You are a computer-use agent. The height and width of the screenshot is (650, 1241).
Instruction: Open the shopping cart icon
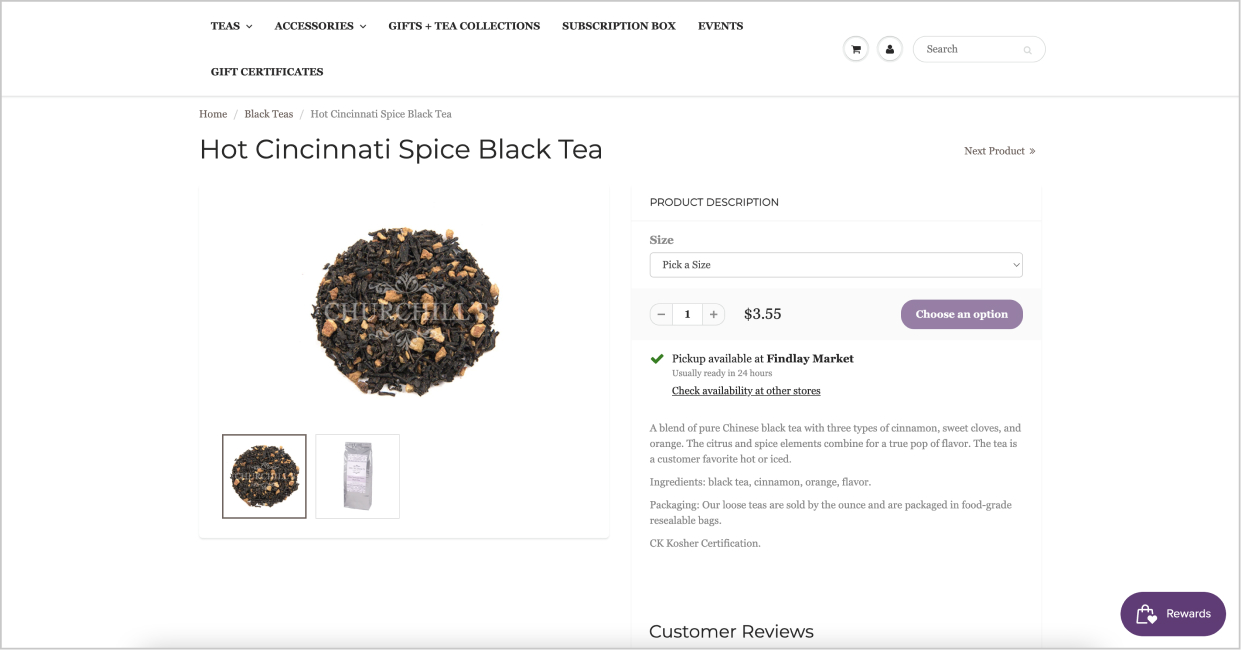856,49
